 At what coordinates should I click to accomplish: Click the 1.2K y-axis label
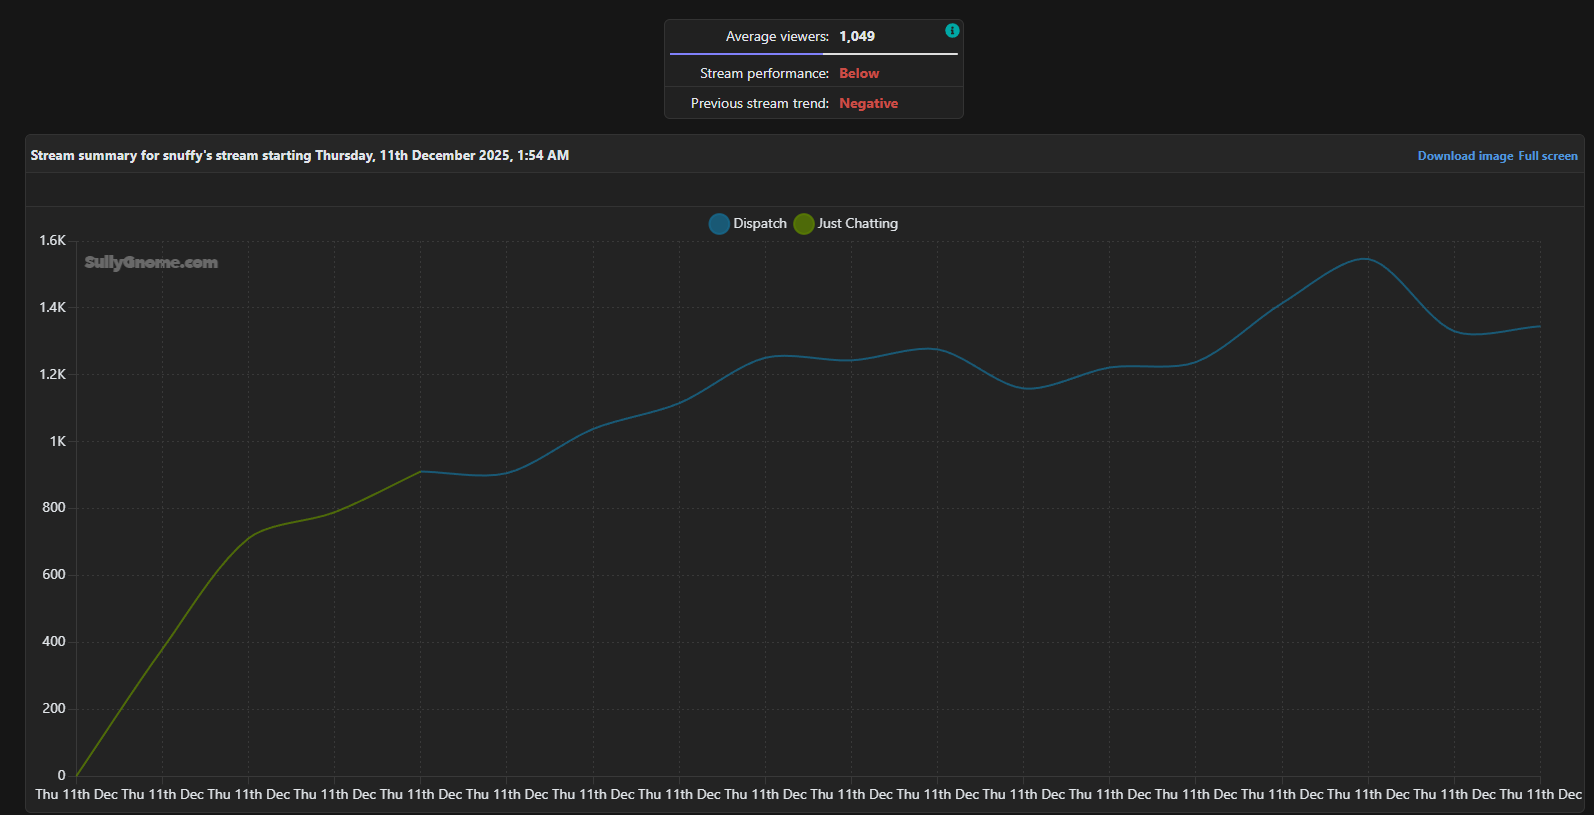pos(52,375)
